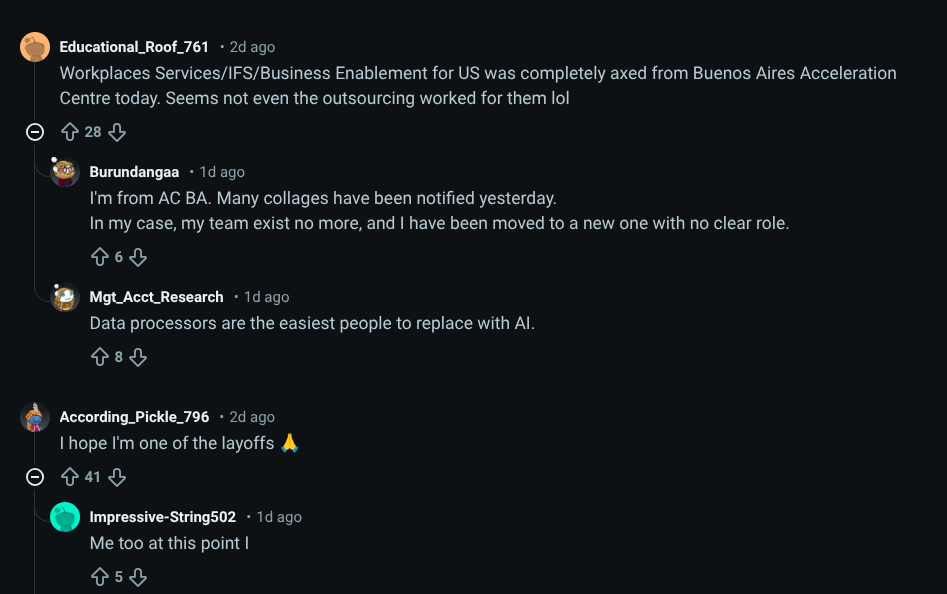Upvote Educational_Roof_761's comment
Viewport: 947px width, 594px height.
point(70,132)
